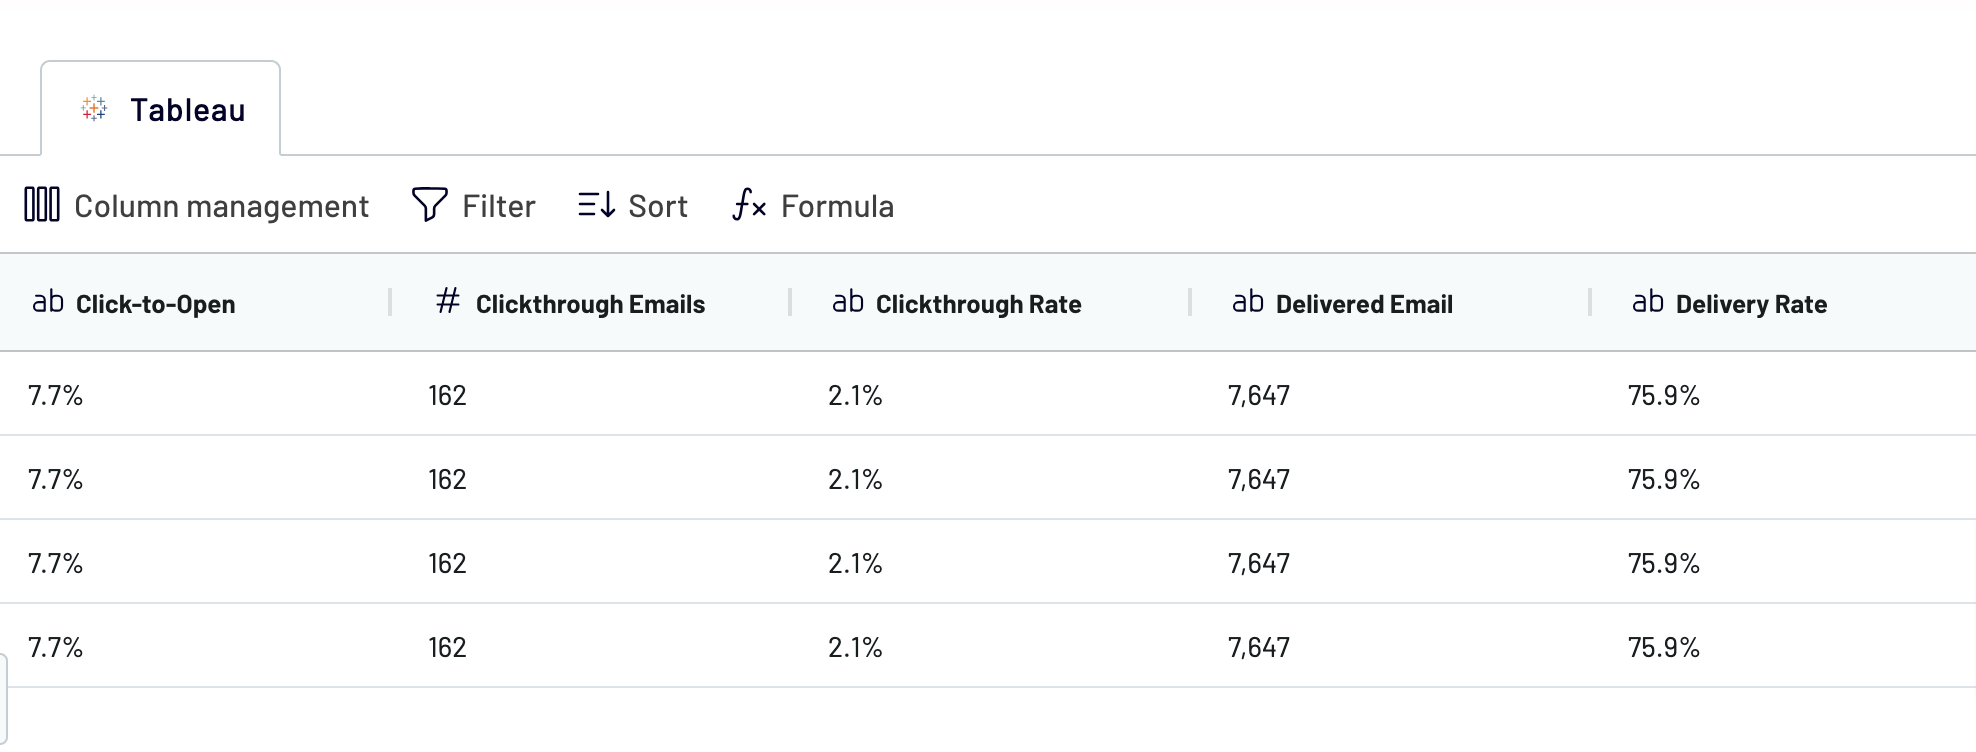Image resolution: width=1976 pixels, height=752 pixels.
Task: Select the Clickthrough Emails column header
Action: [x=590, y=304]
